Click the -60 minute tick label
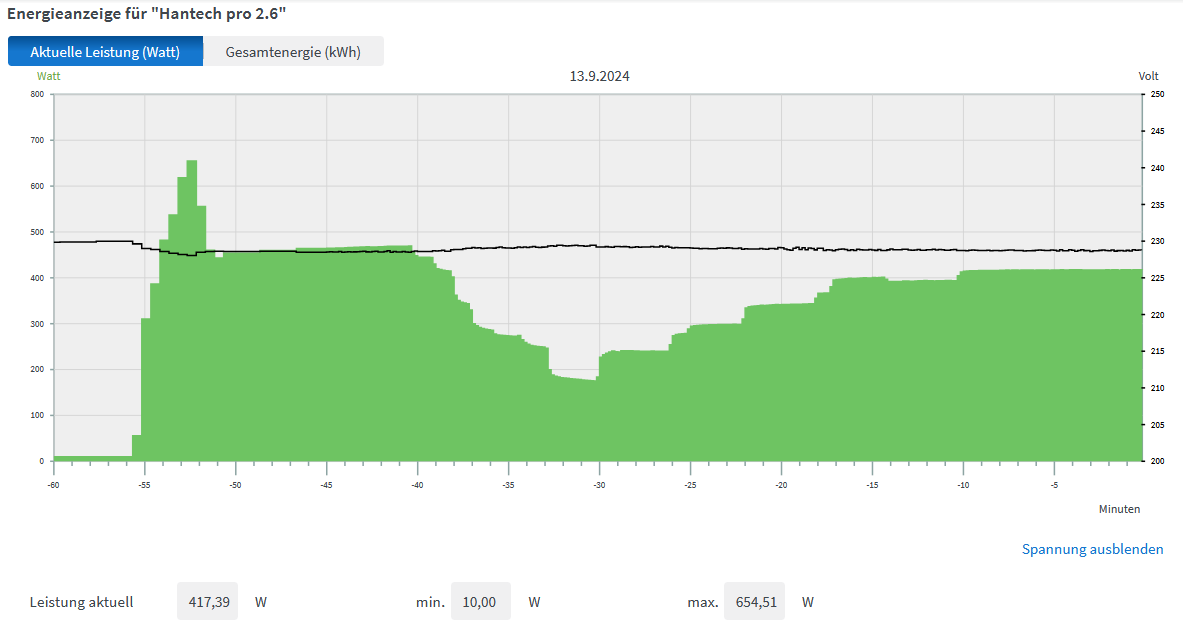Screen dimensions: 1183x622 (x=54, y=485)
